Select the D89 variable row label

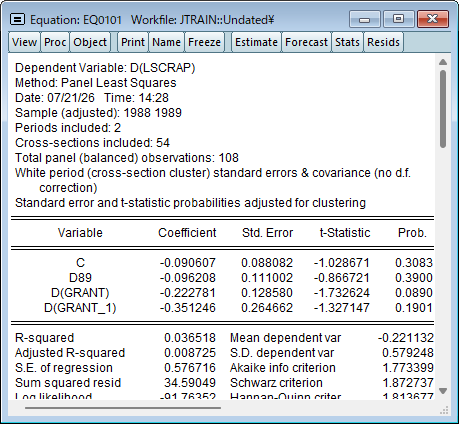point(80,278)
